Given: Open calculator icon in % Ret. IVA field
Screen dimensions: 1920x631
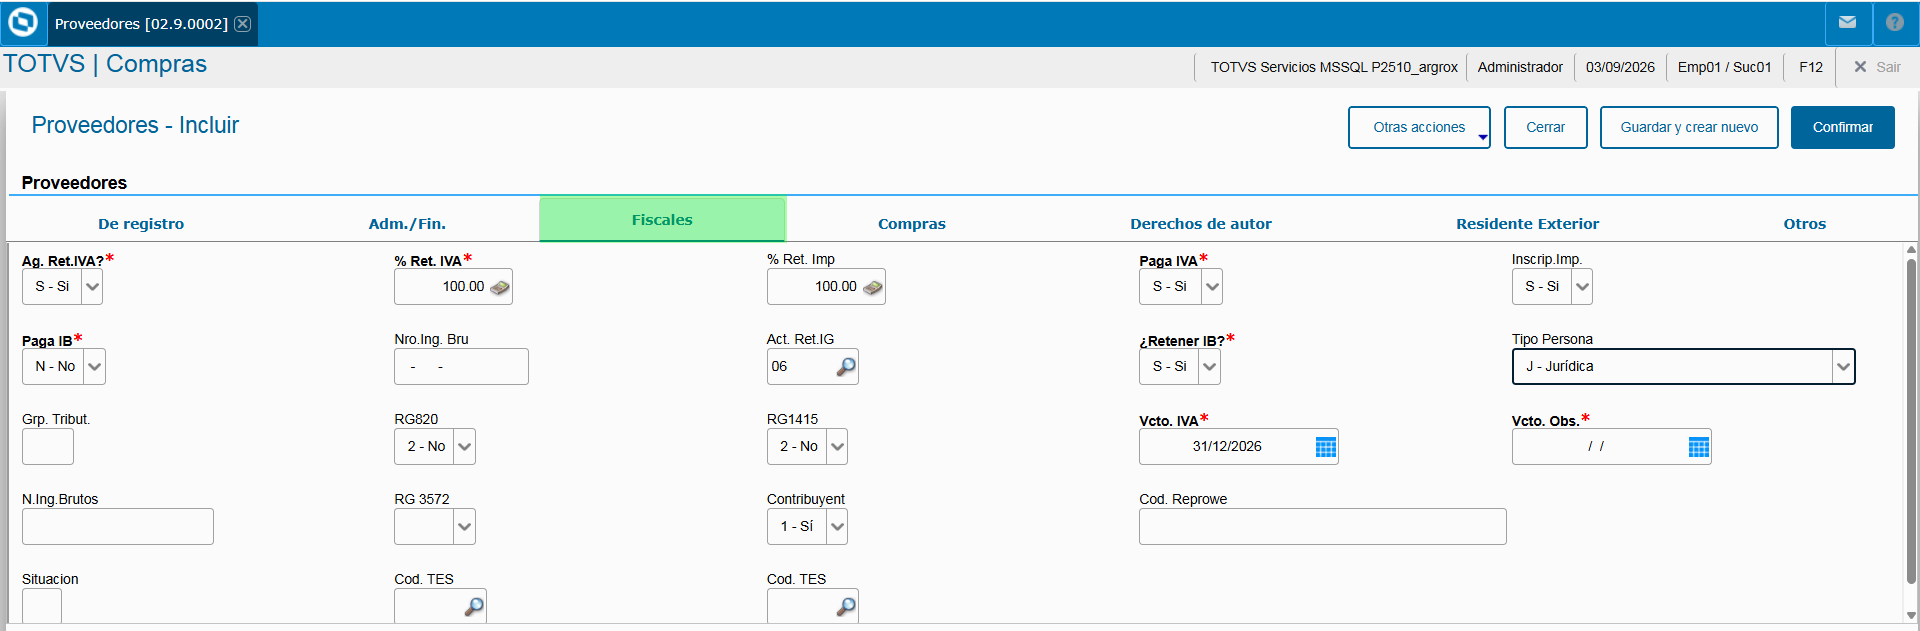Looking at the screenshot, I should 500,287.
